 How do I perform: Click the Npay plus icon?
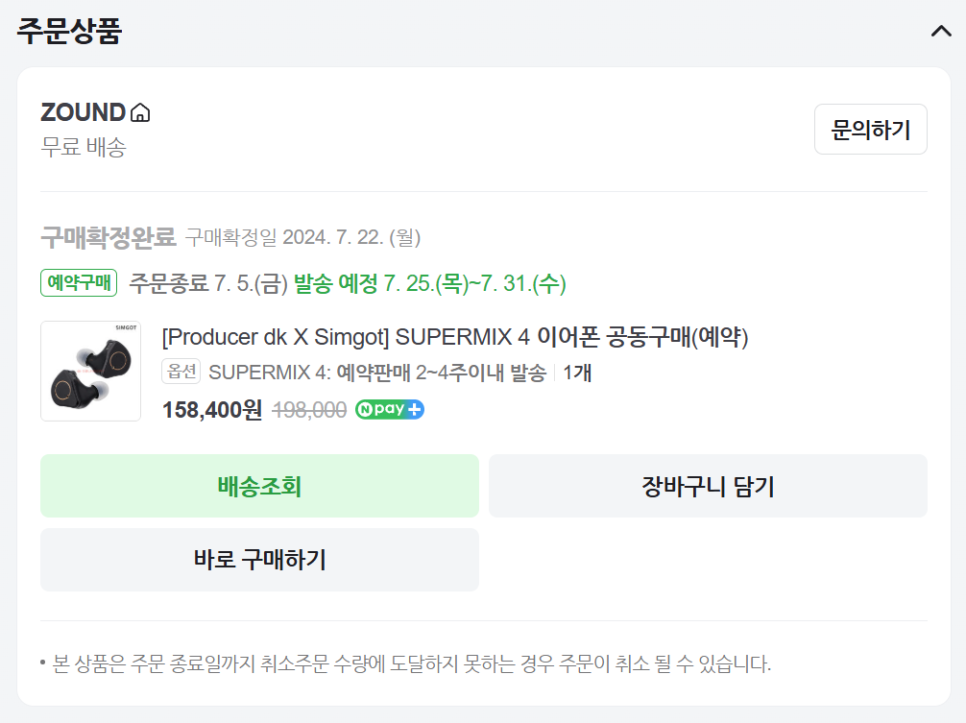click(389, 410)
